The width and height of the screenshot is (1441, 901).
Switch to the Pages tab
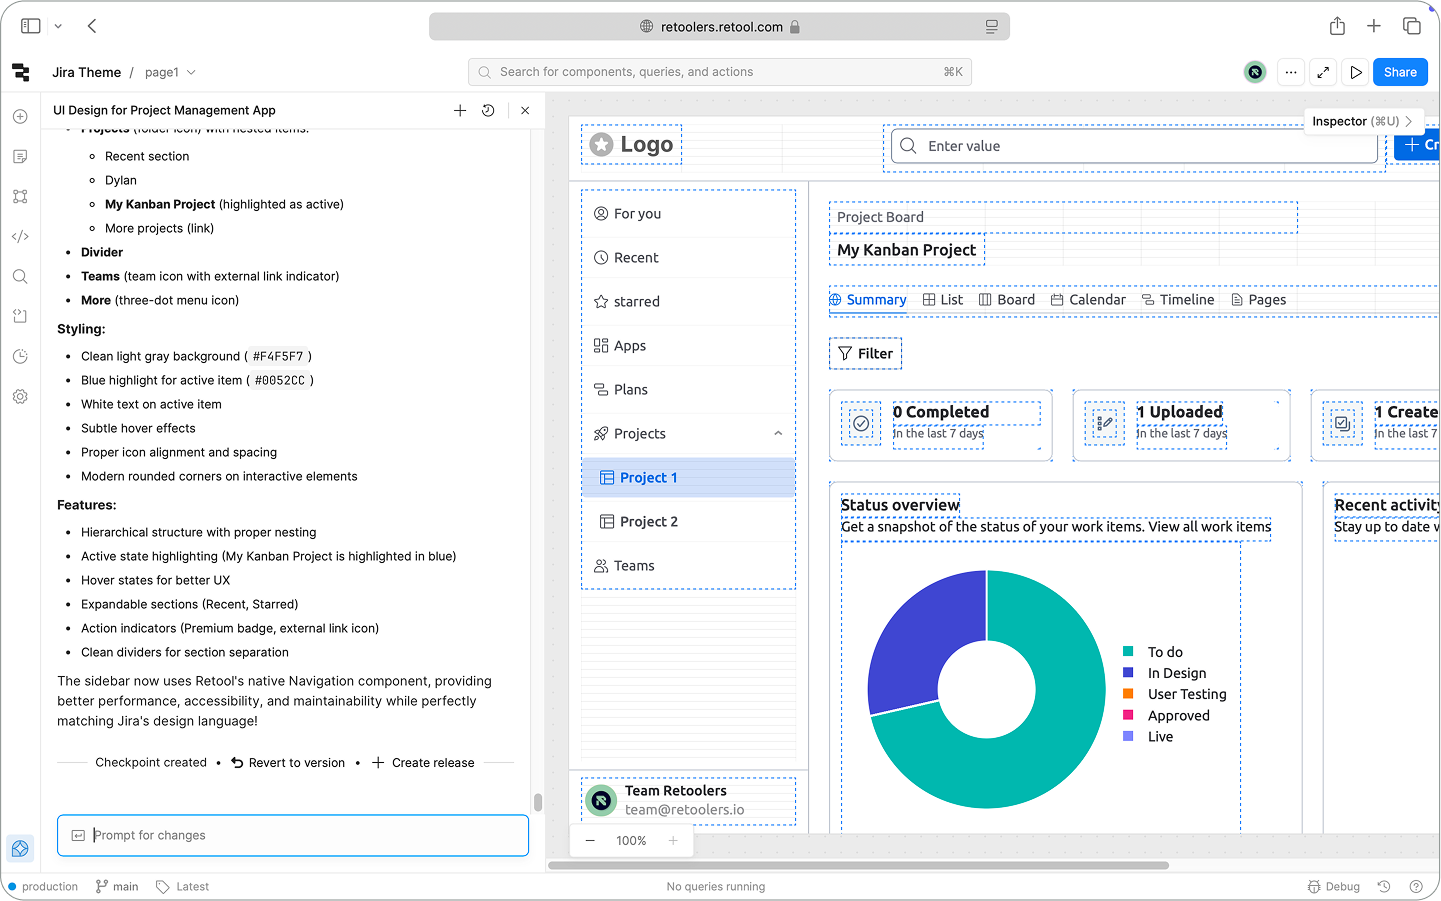tap(1258, 300)
